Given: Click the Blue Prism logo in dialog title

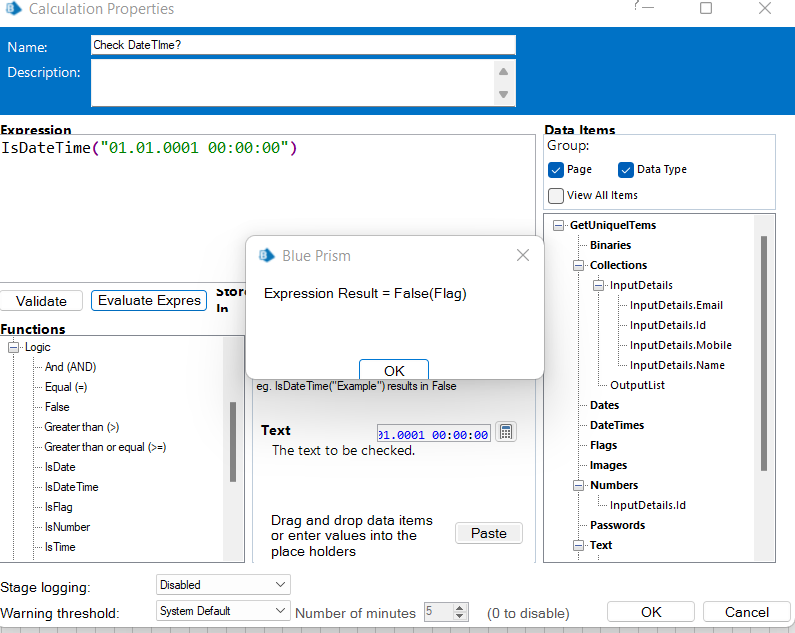Looking at the screenshot, I should pyautogui.click(x=267, y=255).
